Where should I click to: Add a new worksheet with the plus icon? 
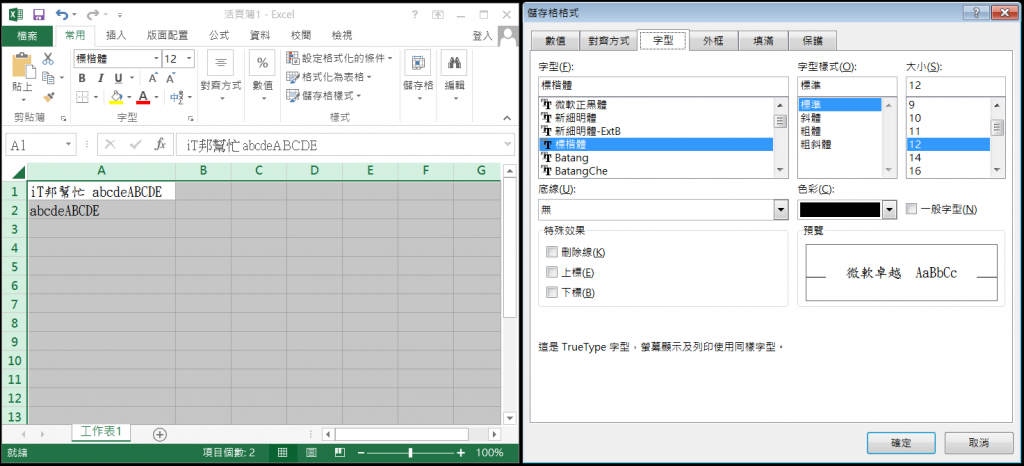pyautogui.click(x=160, y=434)
